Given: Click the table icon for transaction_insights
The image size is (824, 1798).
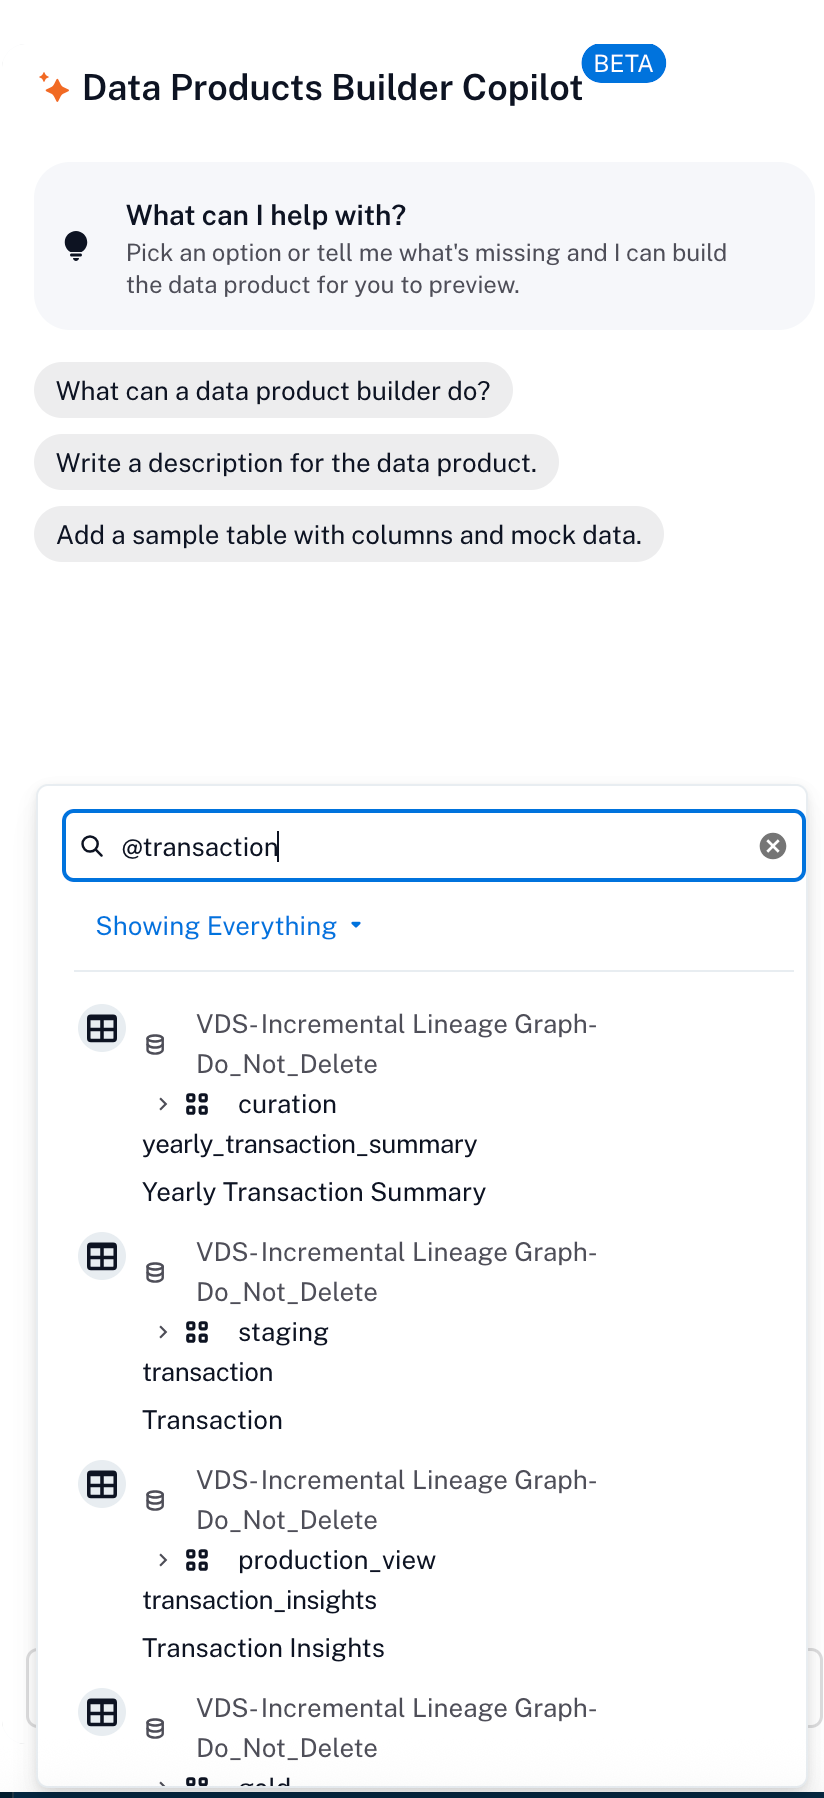Looking at the screenshot, I should click(x=102, y=1484).
